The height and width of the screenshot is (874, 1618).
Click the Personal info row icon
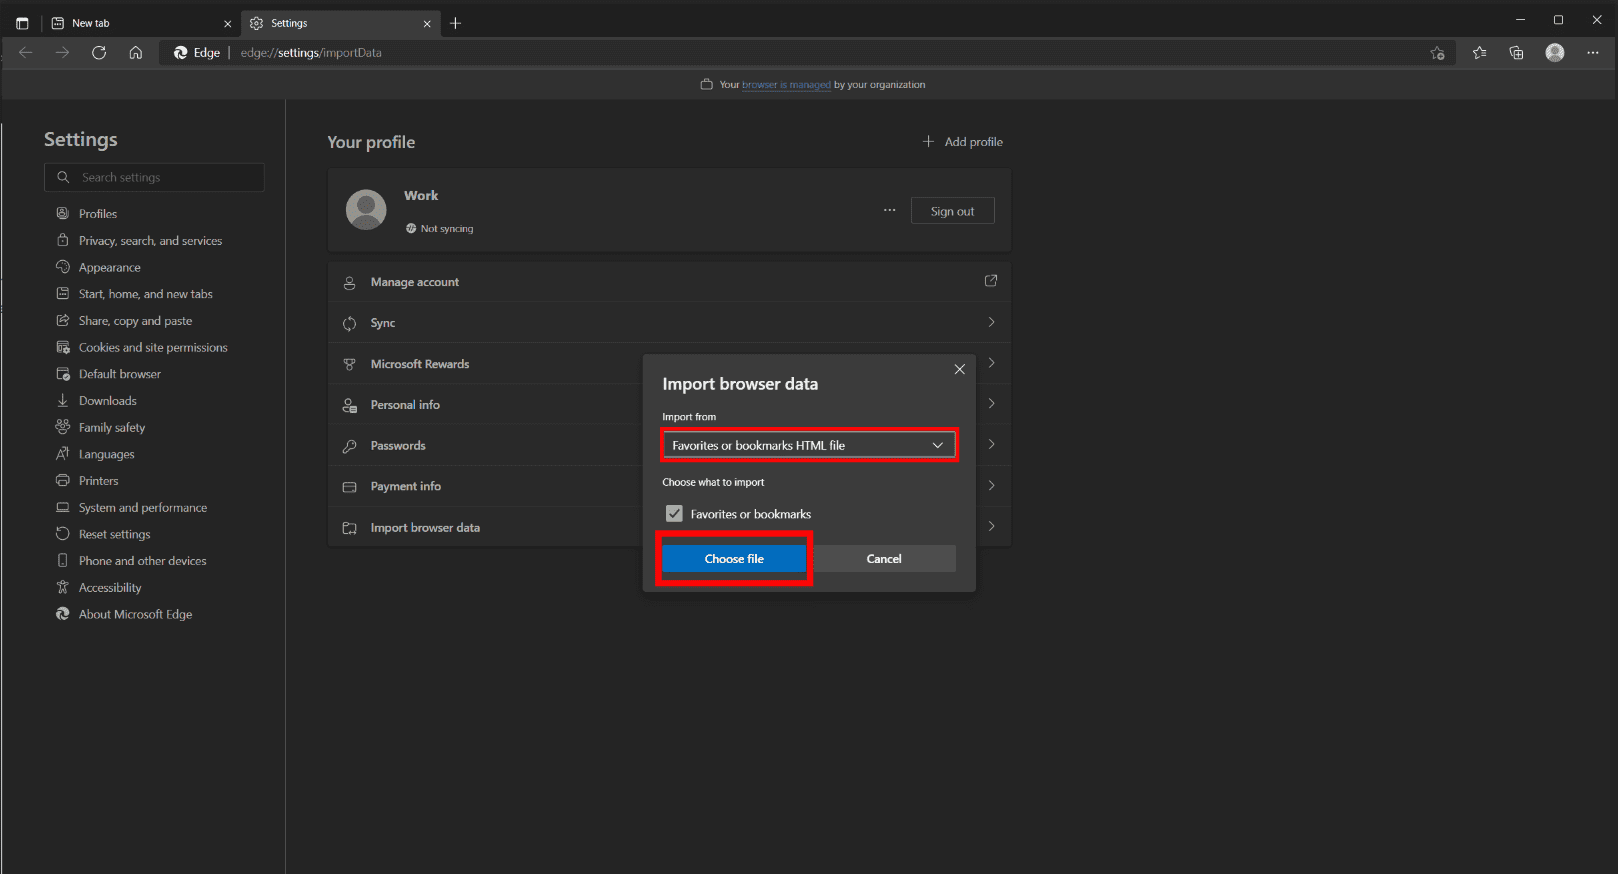click(349, 405)
